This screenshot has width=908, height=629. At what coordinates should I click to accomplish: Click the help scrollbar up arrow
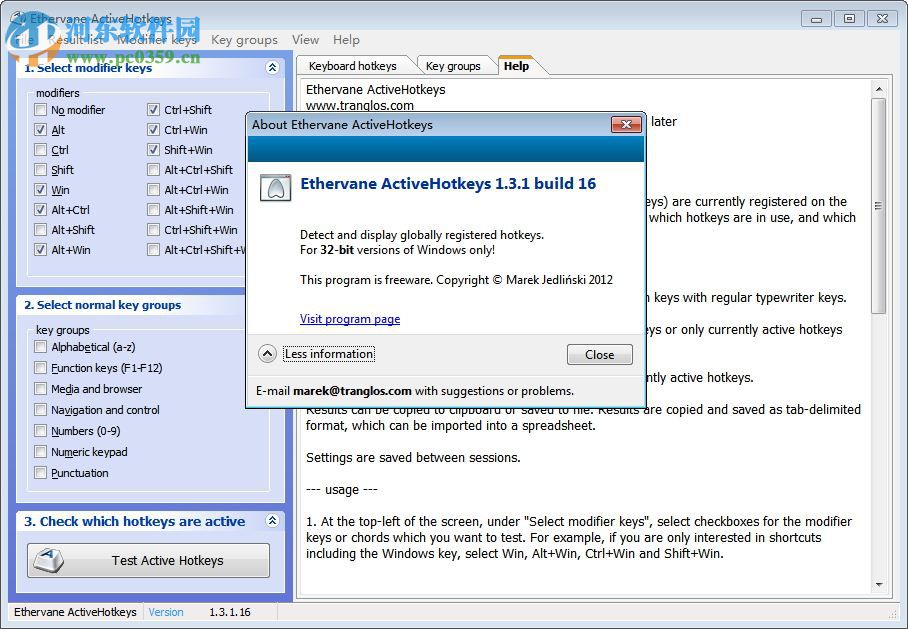click(x=879, y=89)
